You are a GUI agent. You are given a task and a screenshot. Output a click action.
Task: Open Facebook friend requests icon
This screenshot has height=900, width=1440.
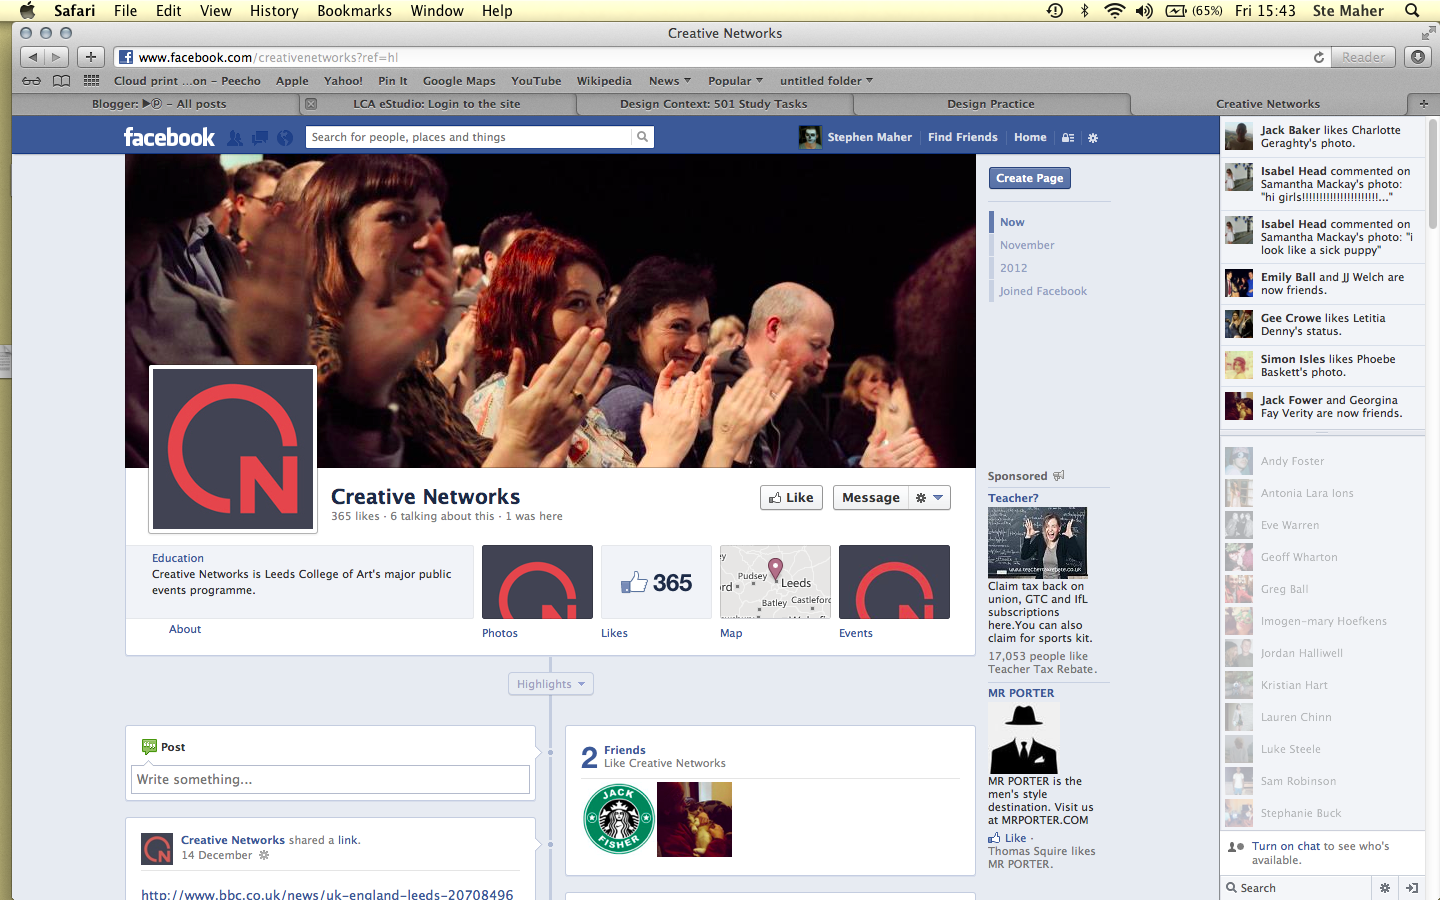[235, 138]
